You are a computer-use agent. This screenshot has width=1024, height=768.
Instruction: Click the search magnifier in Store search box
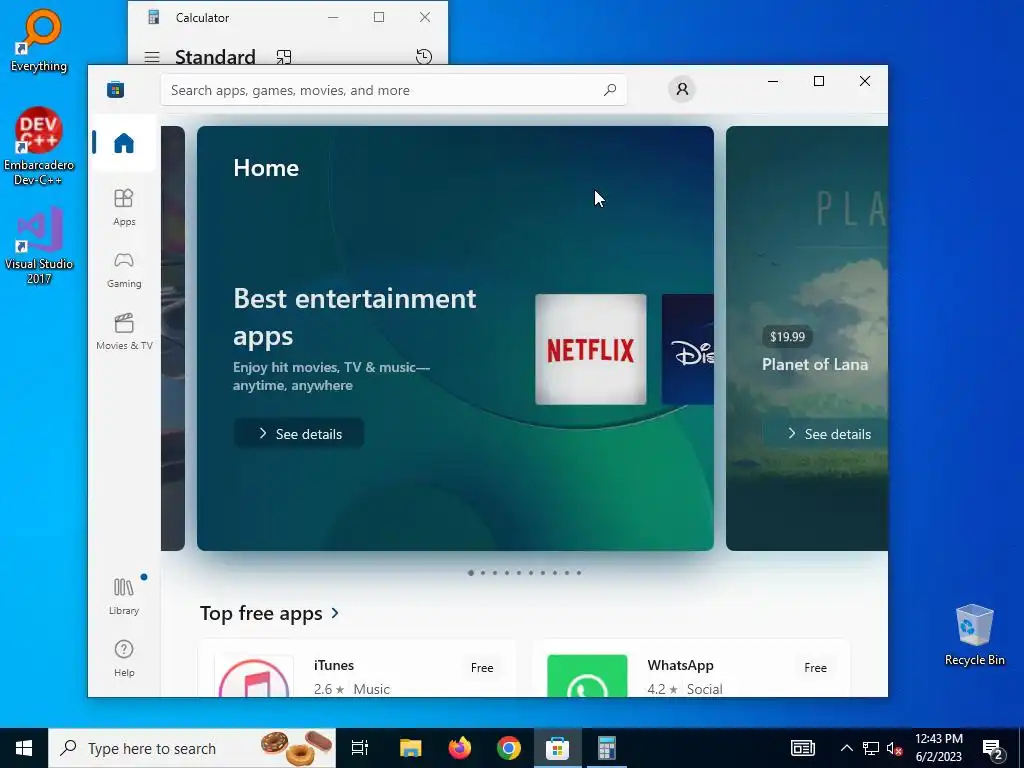[609, 90]
